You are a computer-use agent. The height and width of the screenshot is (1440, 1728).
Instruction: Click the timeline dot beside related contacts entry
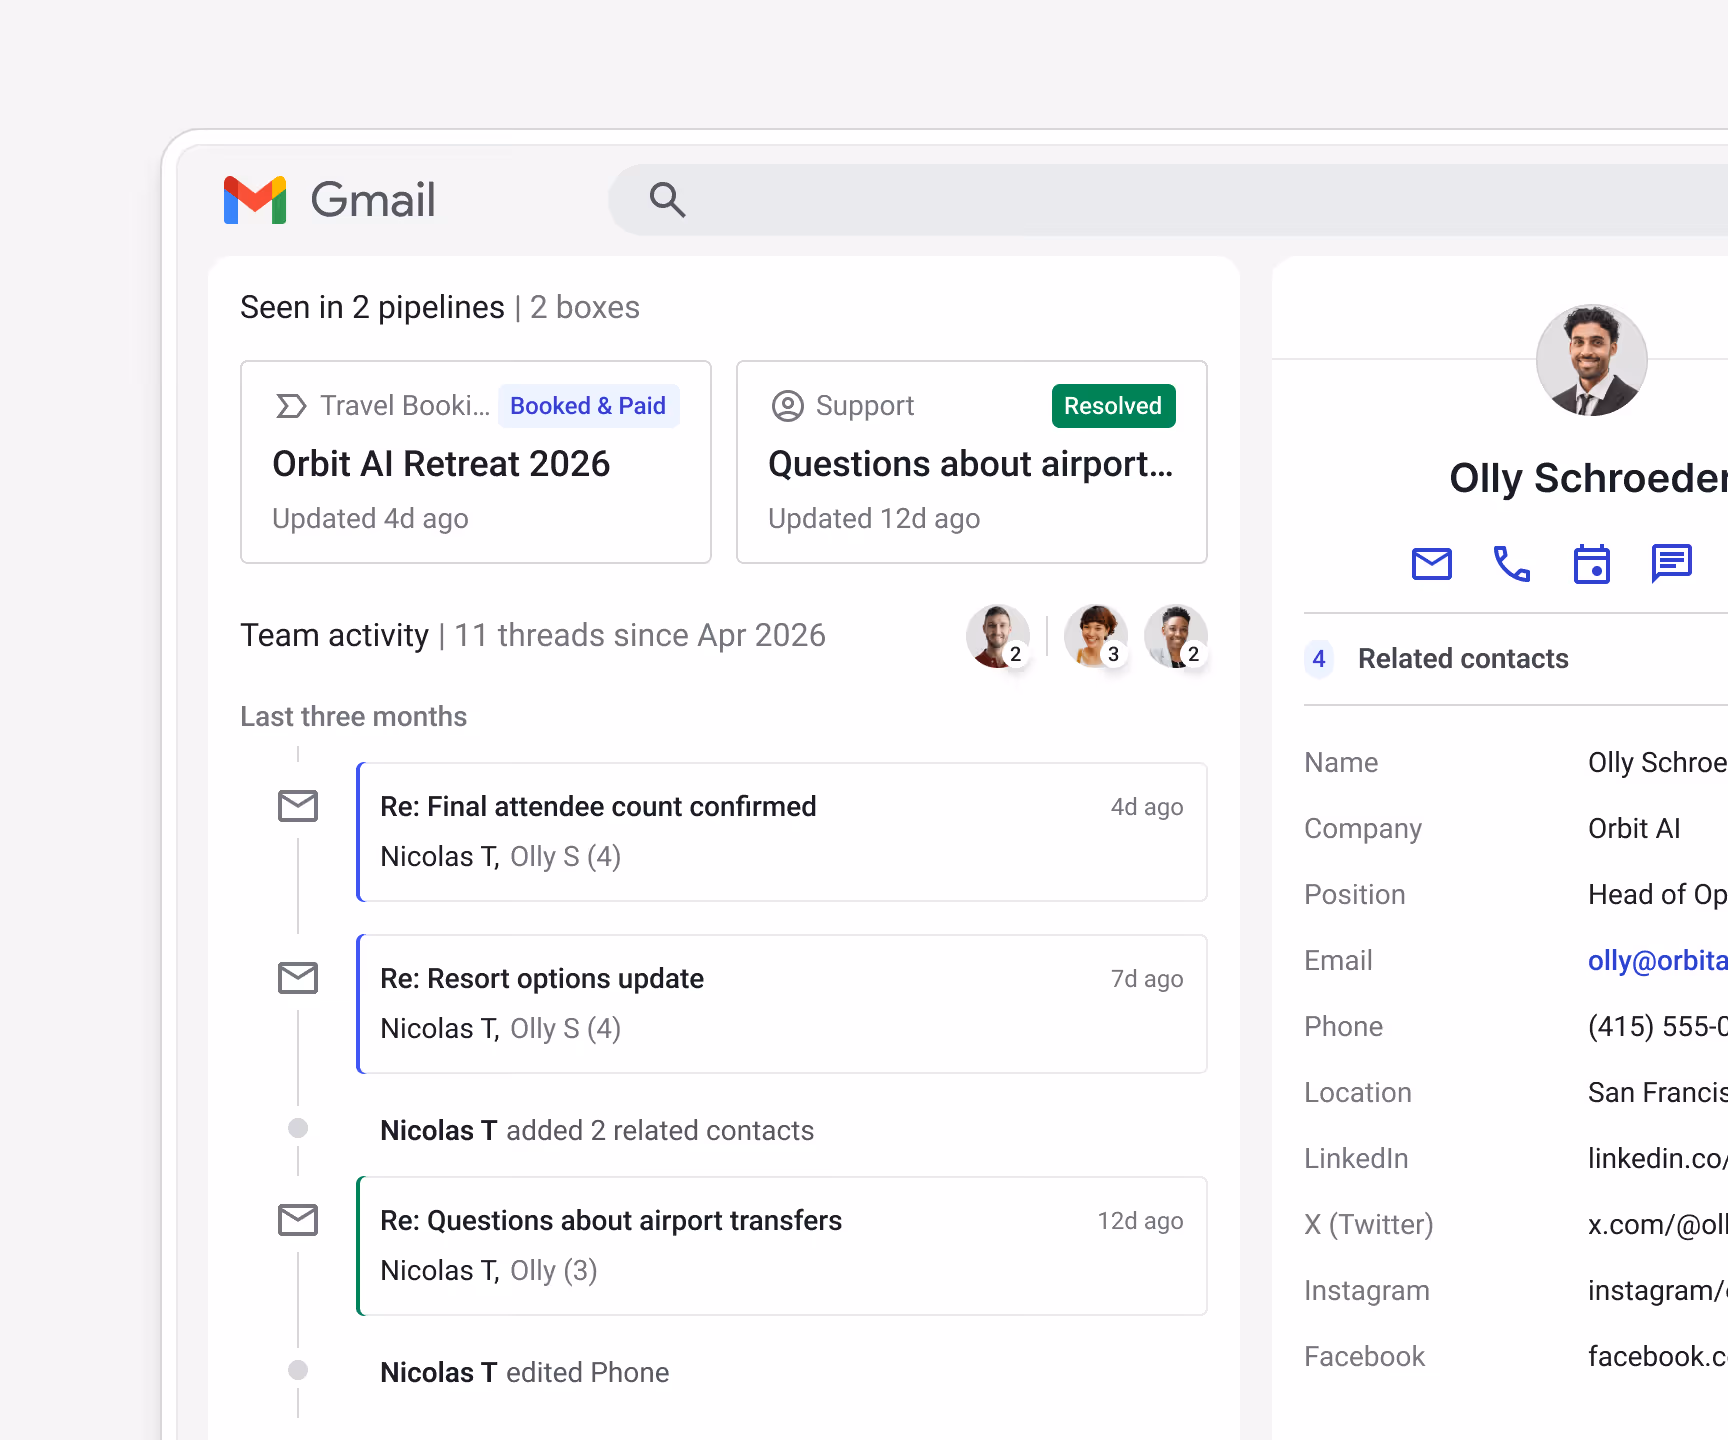[x=298, y=1128]
